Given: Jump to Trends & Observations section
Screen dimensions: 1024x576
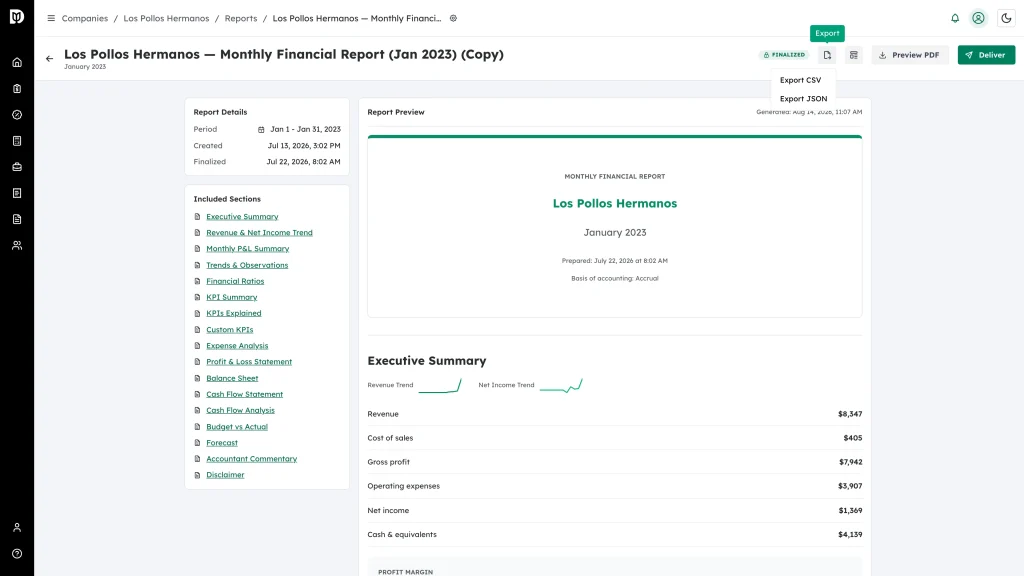Looking at the screenshot, I should [x=247, y=265].
